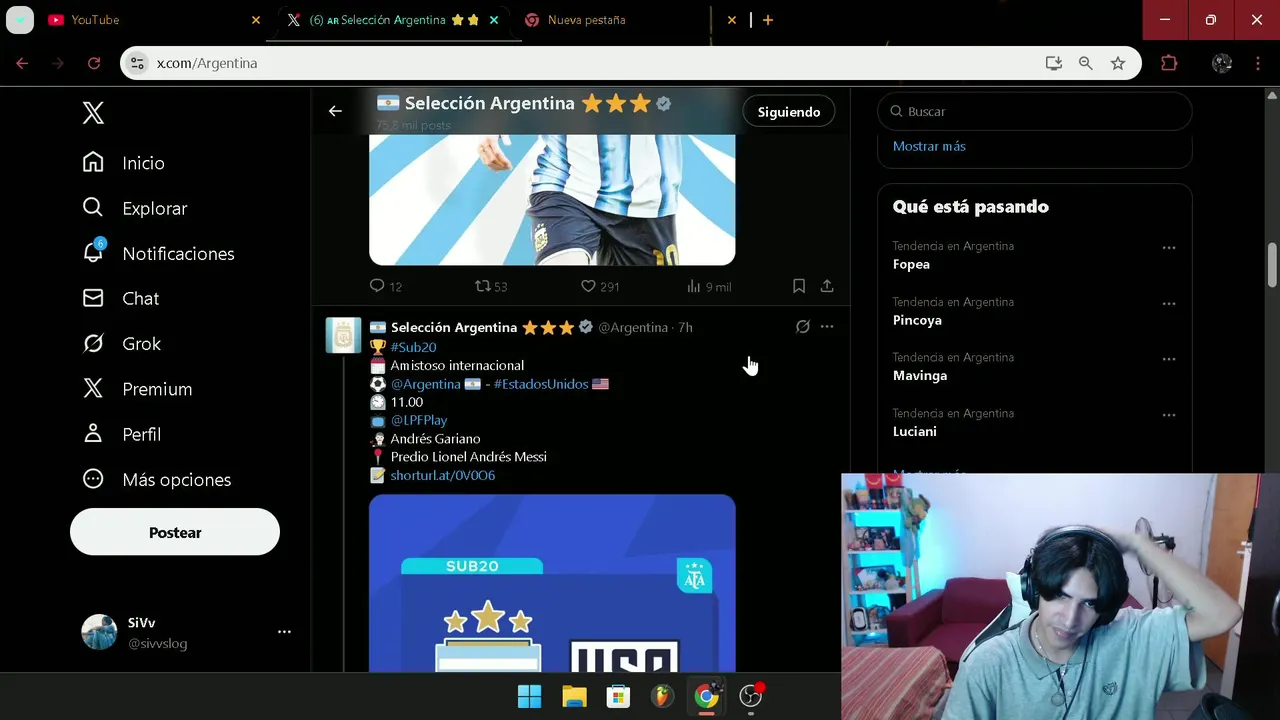The height and width of the screenshot is (720, 1280).
Task: Click the Postear button
Action: (175, 532)
